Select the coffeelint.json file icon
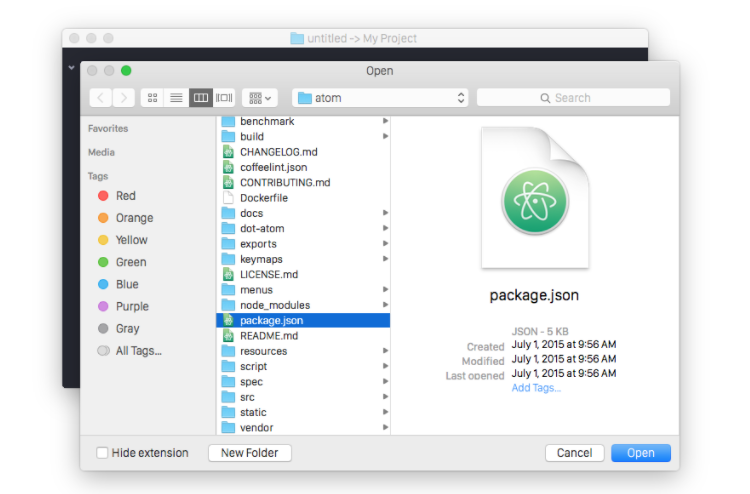The height and width of the screenshot is (494, 750). pyautogui.click(x=228, y=167)
